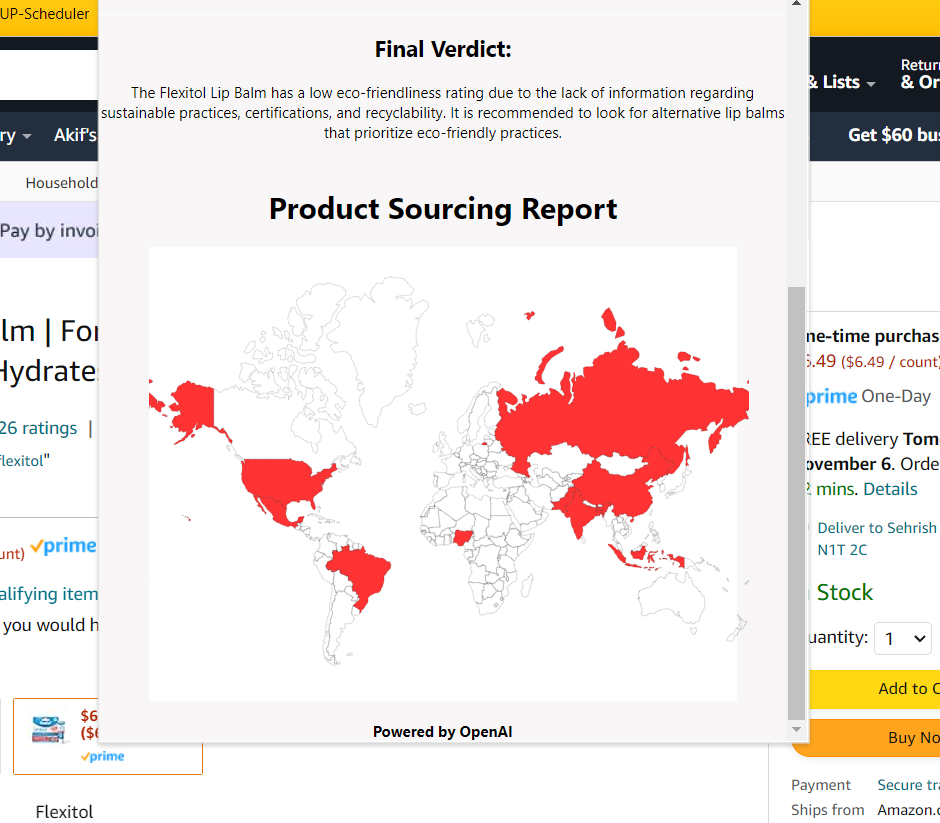Open the 26 ratings link
The width and height of the screenshot is (940, 823).
pyautogui.click(x=38, y=428)
